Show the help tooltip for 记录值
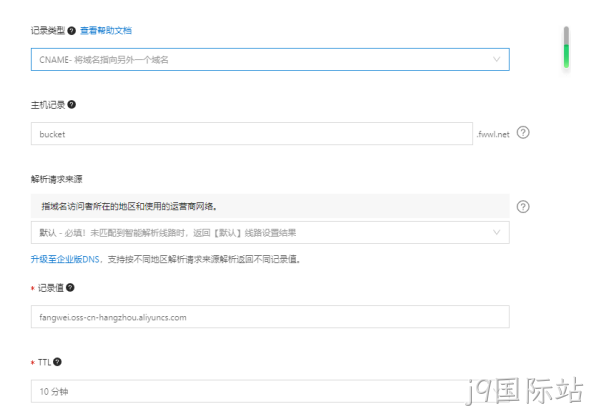Viewport: 599px width, 416px height. (x=70, y=287)
